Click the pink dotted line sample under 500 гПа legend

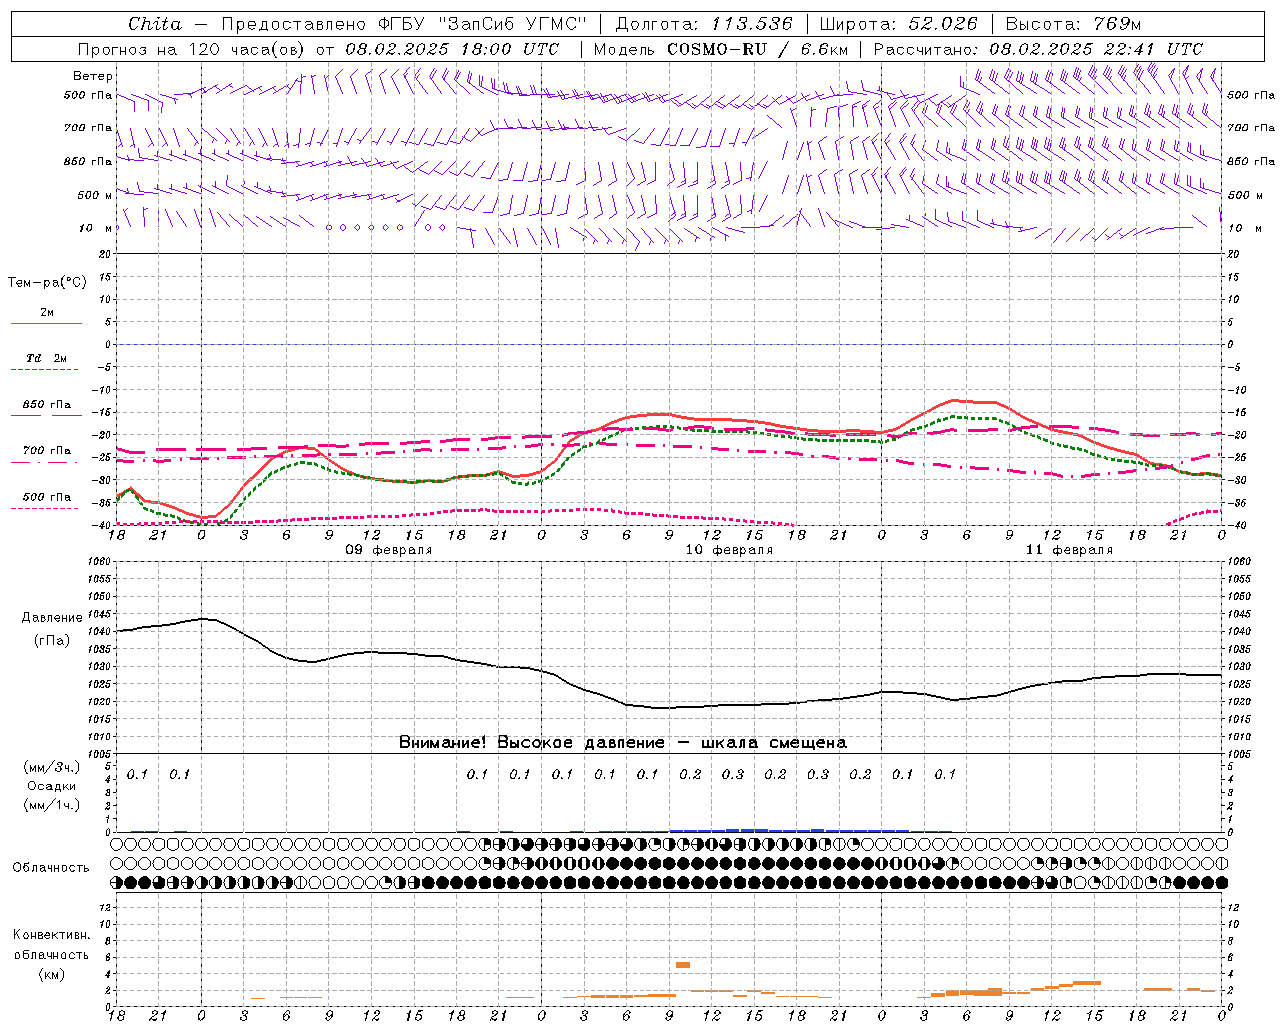pos(45,508)
